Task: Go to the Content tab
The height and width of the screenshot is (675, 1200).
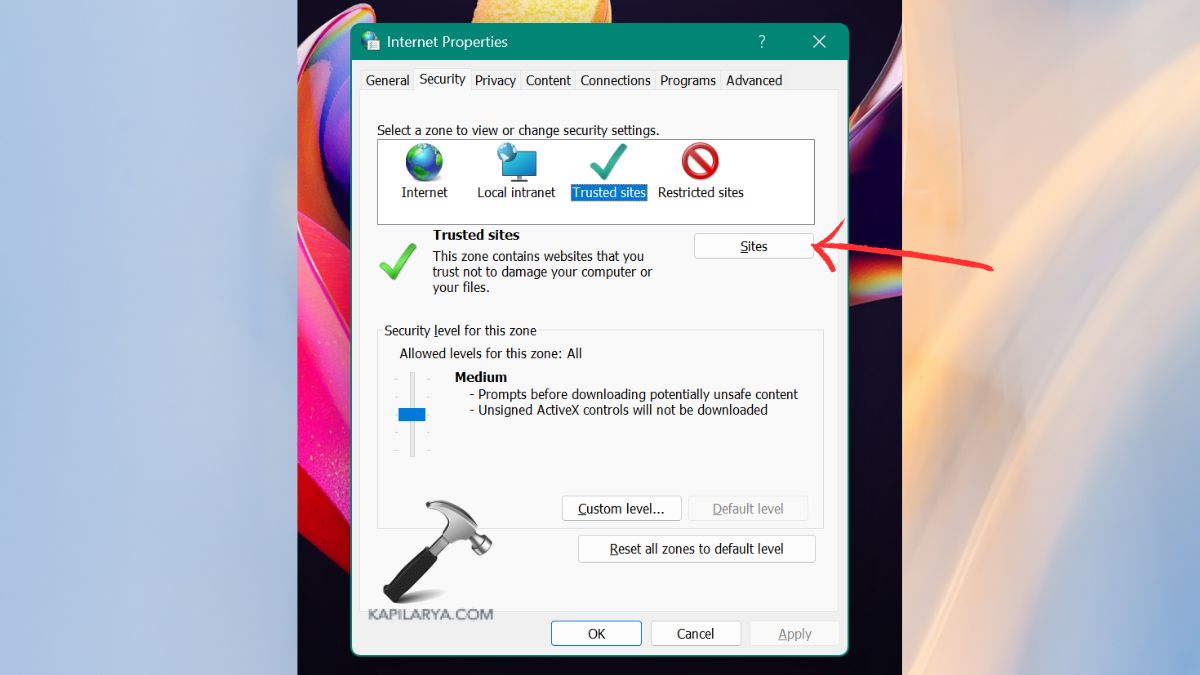Action: click(548, 80)
